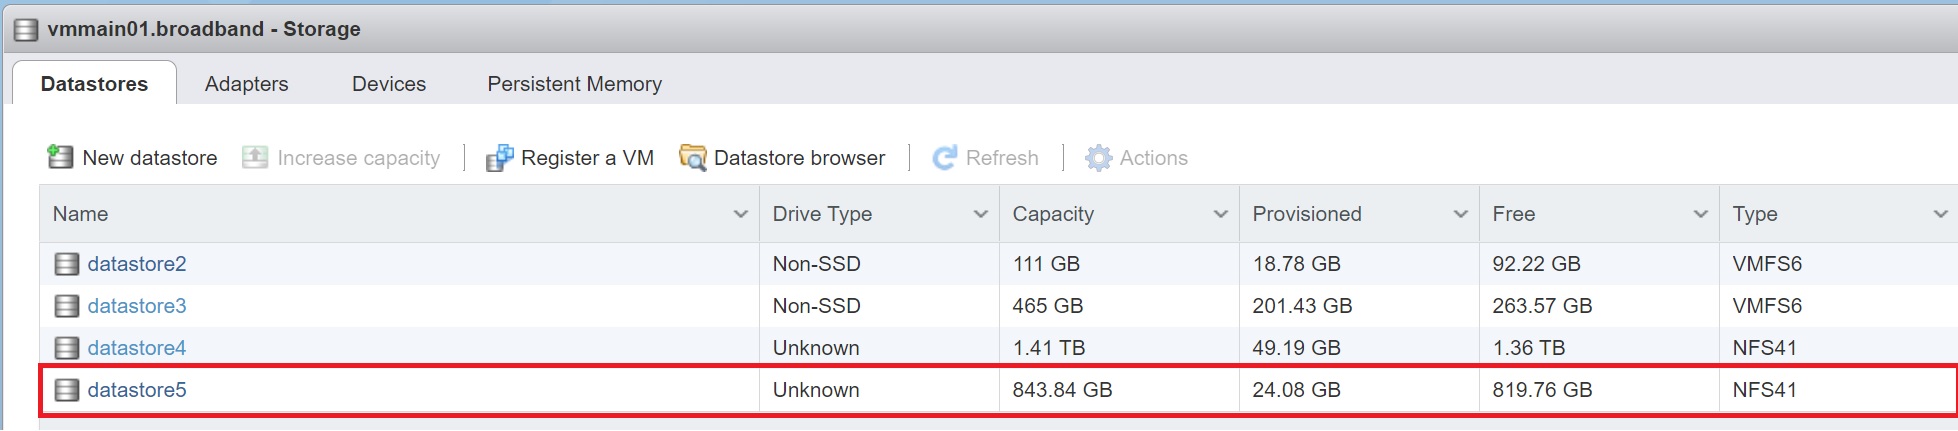Open the Name column dropdown arrow
Screen dimensions: 1958x431
(740, 214)
